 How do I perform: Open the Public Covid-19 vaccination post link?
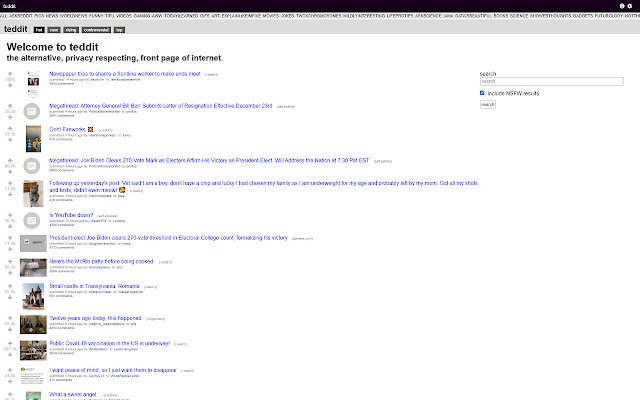pyautogui.click(x=109, y=344)
